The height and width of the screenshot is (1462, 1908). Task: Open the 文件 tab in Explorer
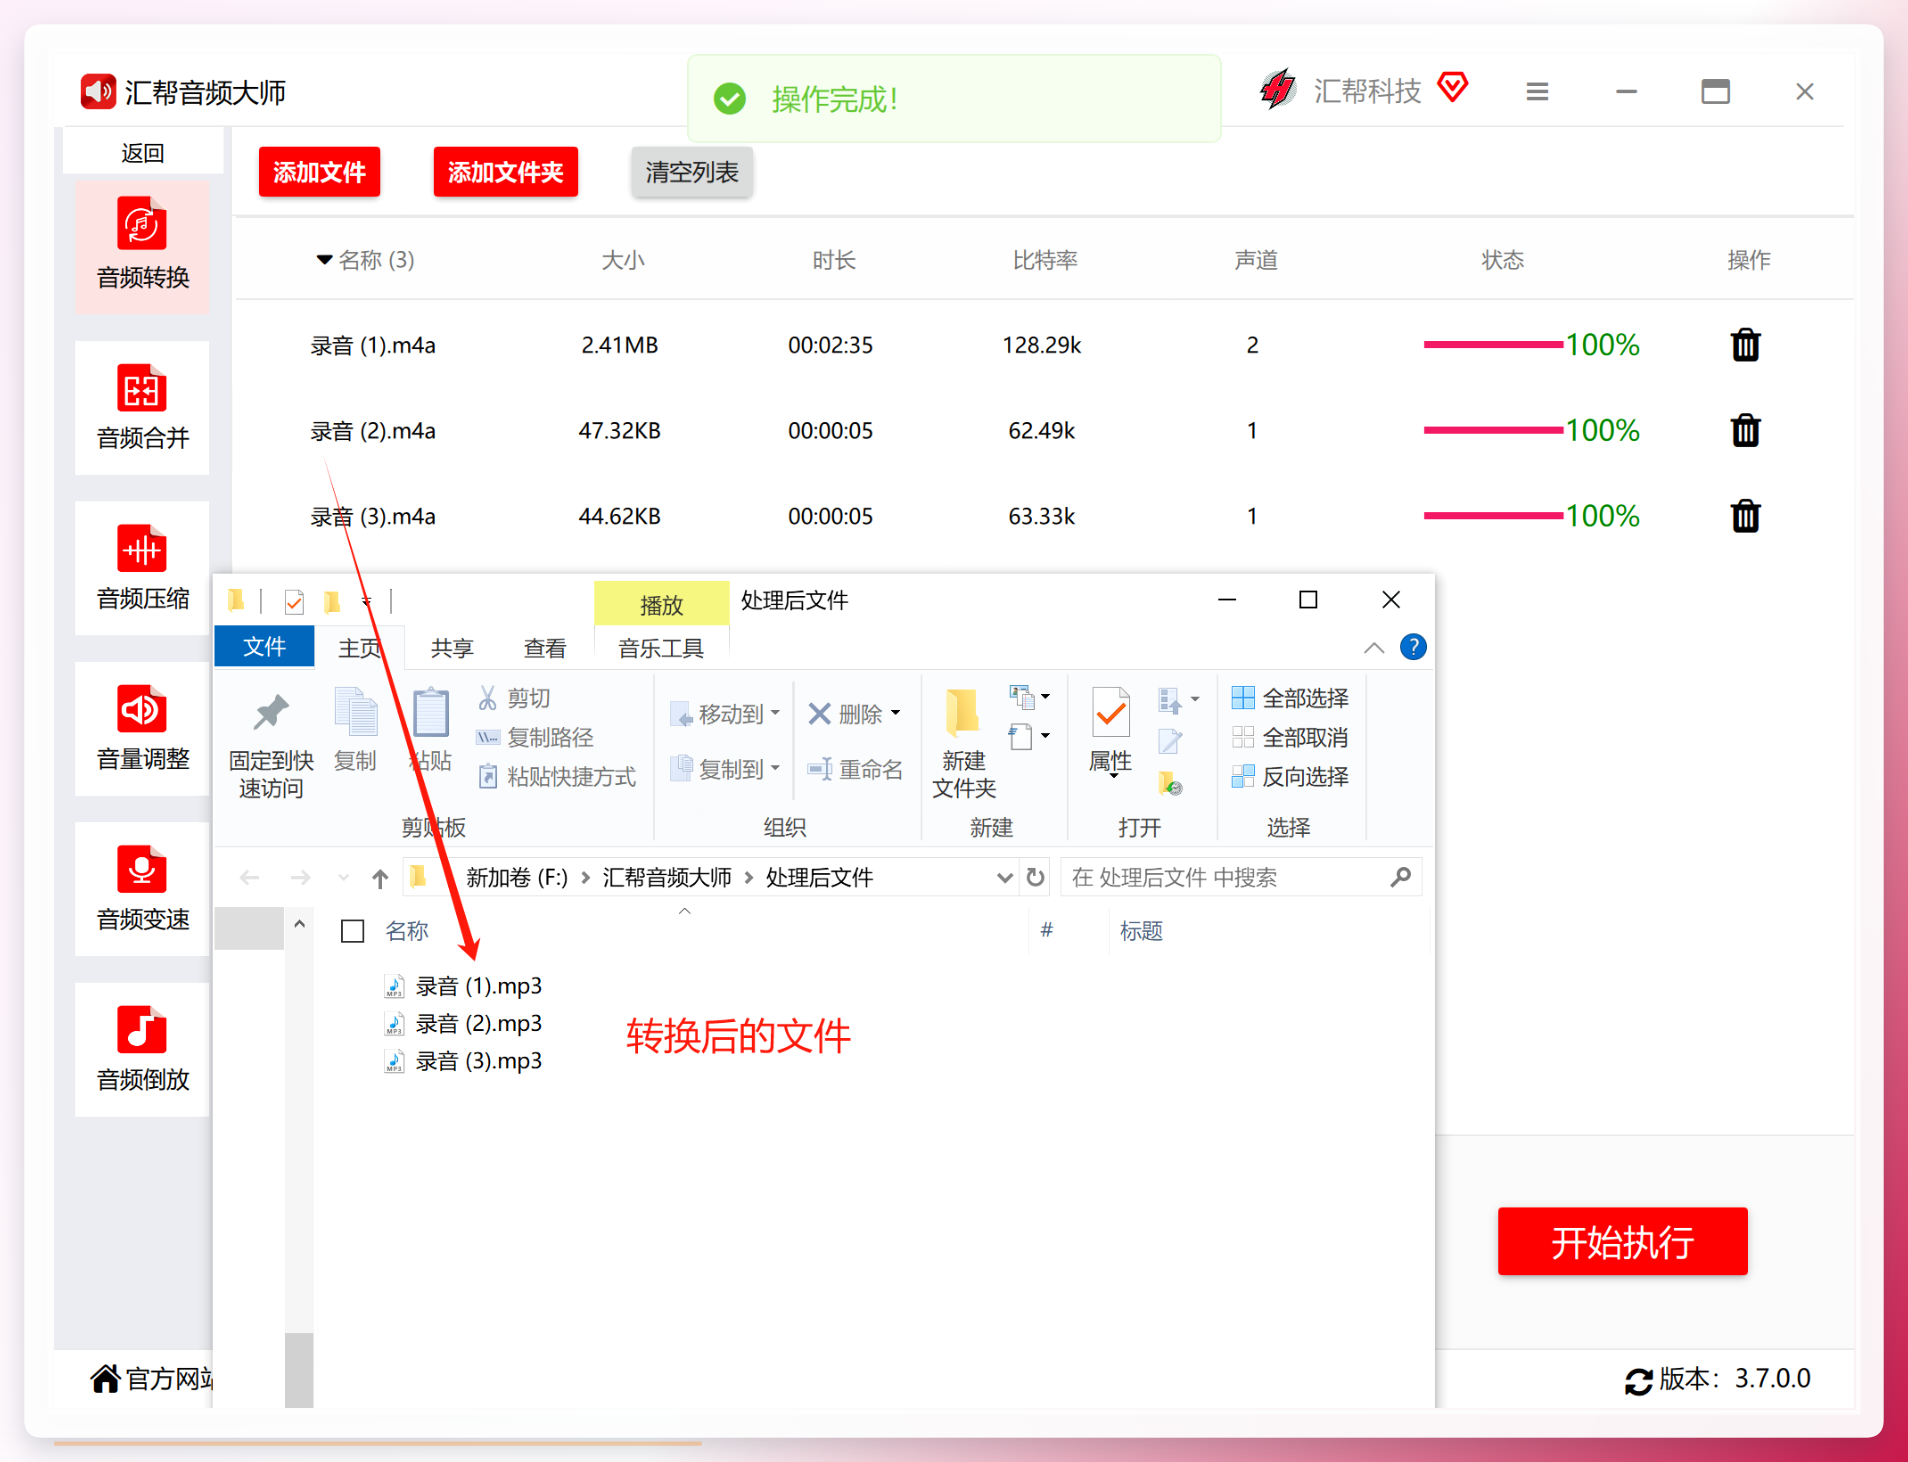265,647
